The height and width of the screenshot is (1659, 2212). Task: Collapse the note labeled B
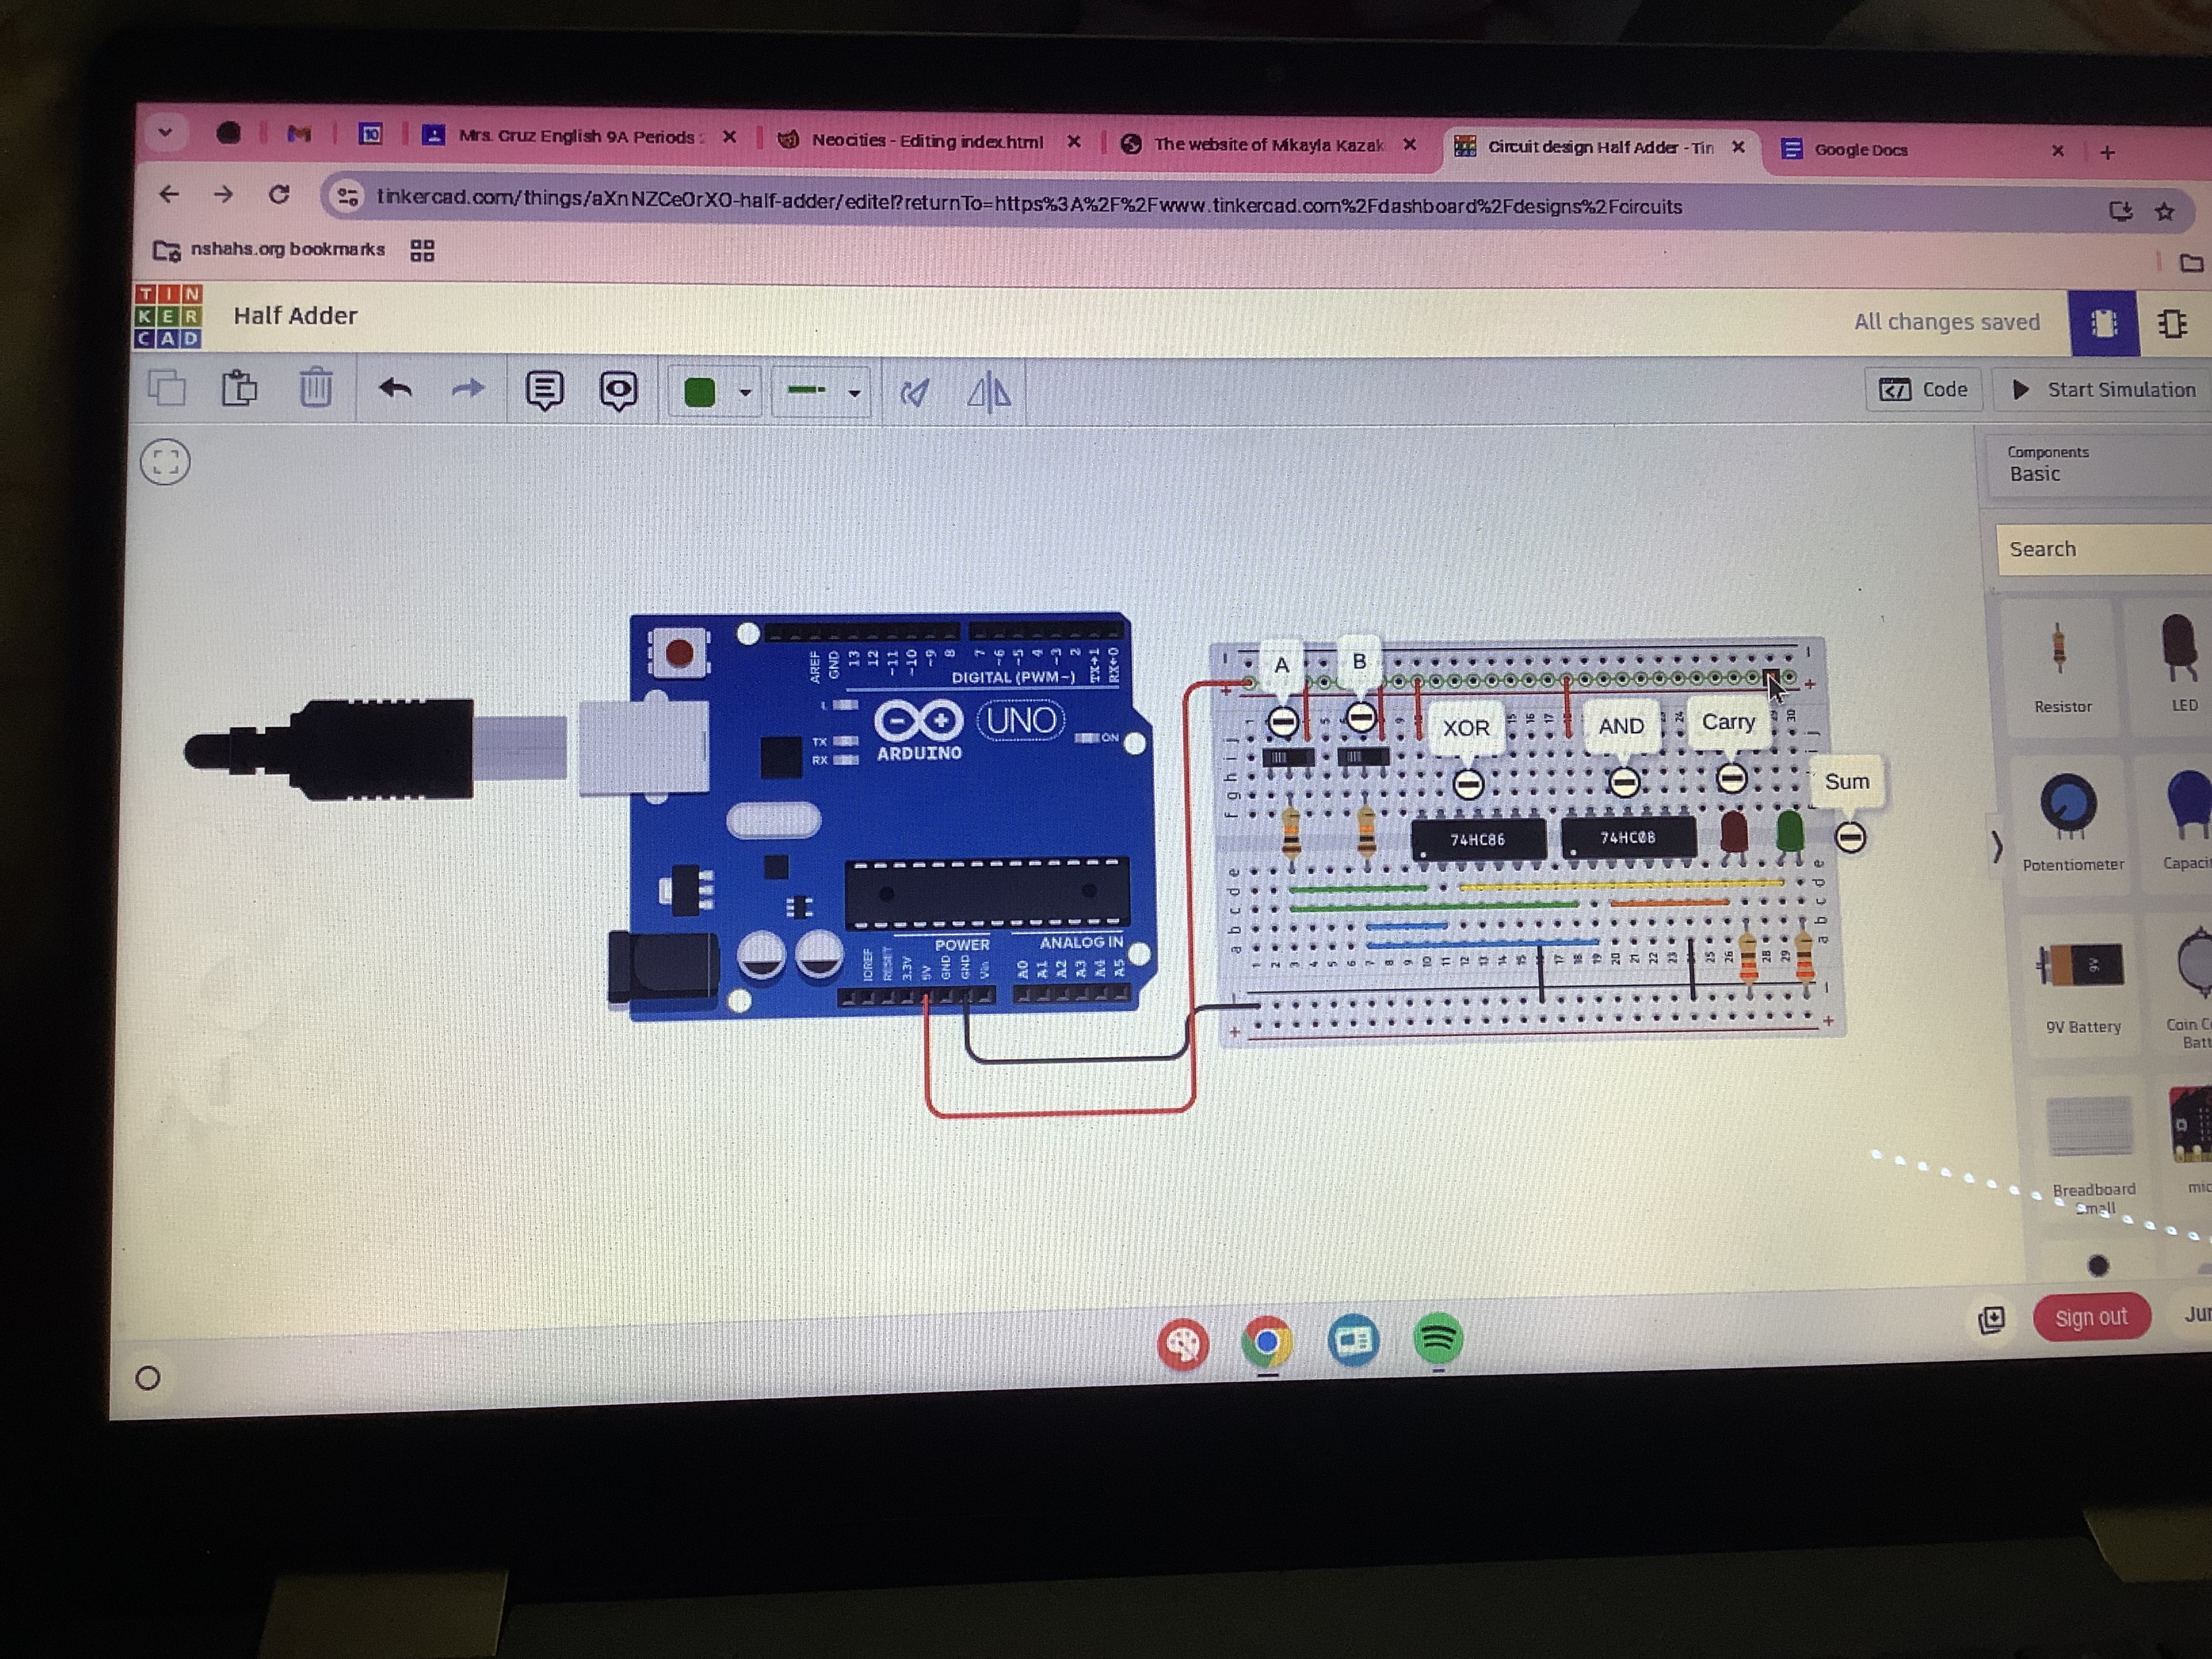click(x=1360, y=717)
